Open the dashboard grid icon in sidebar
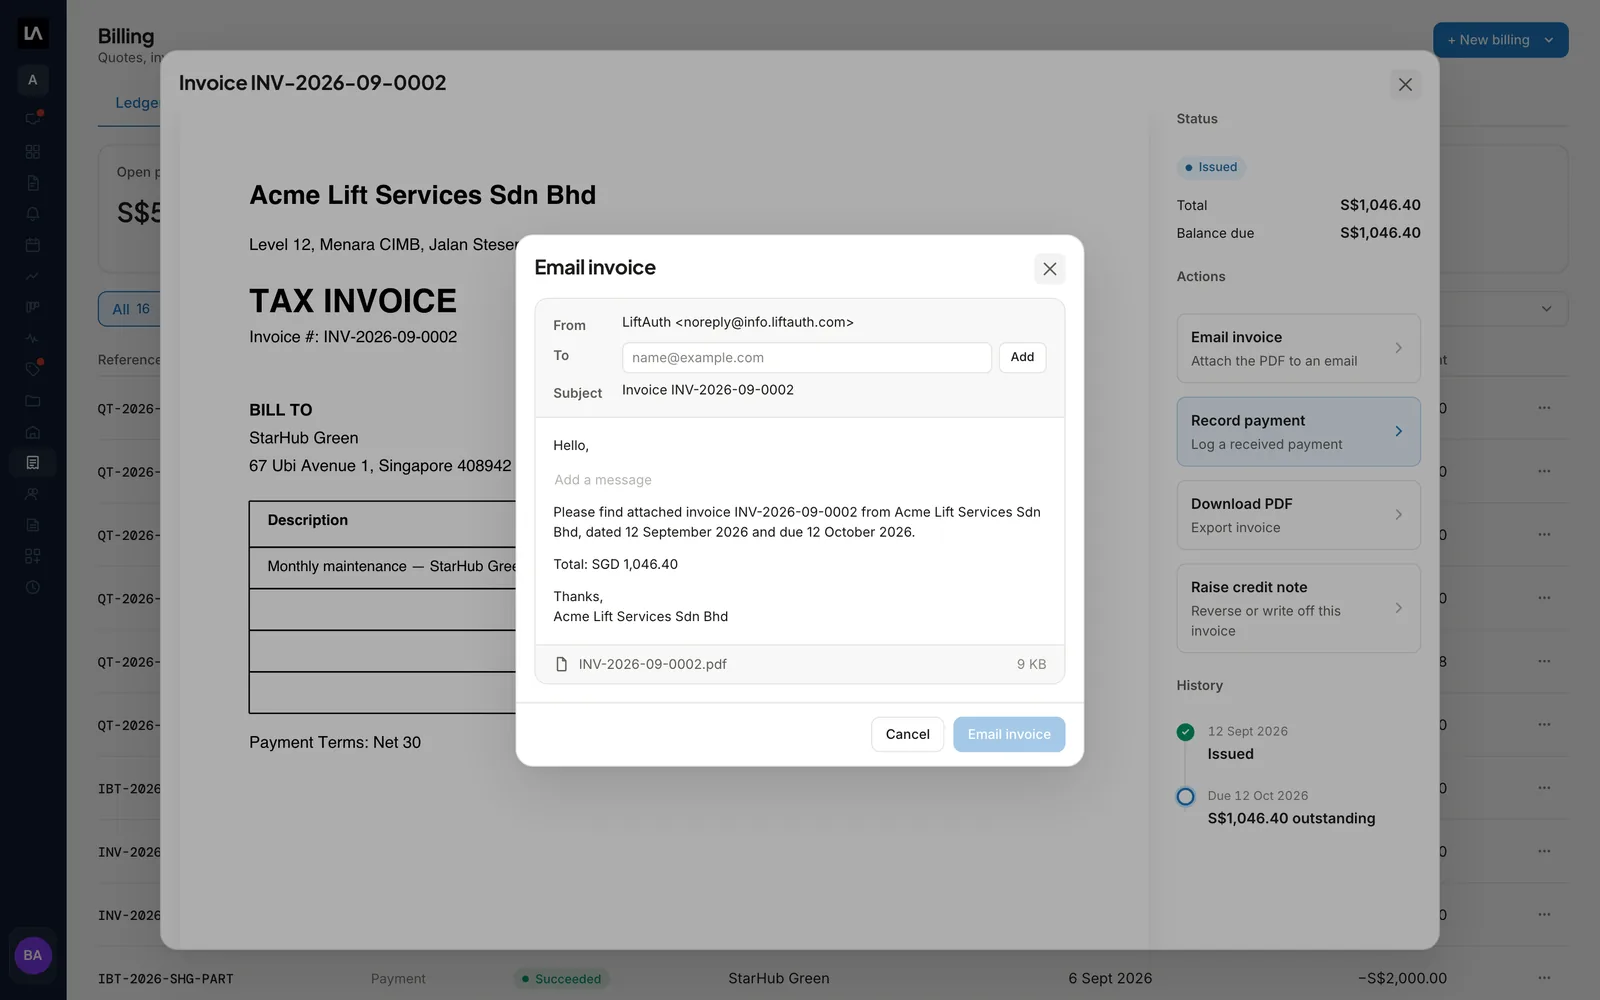The height and width of the screenshot is (1000, 1600). (33, 152)
